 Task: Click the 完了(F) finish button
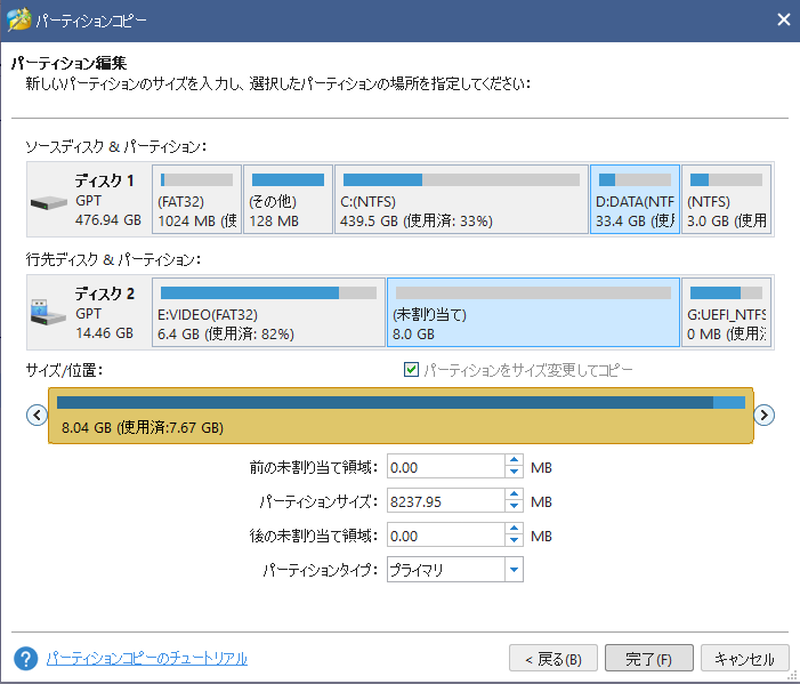click(x=649, y=658)
